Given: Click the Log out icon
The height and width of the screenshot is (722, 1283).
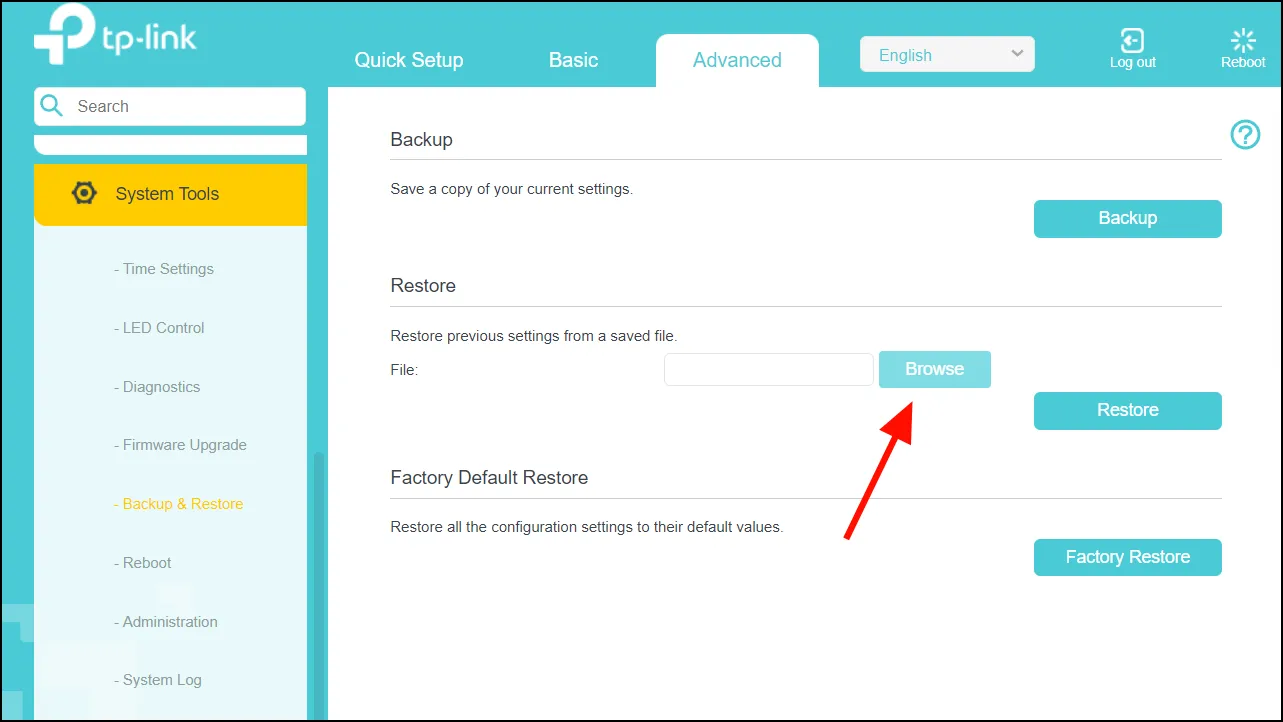Looking at the screenshot, I should point(1132,41).
